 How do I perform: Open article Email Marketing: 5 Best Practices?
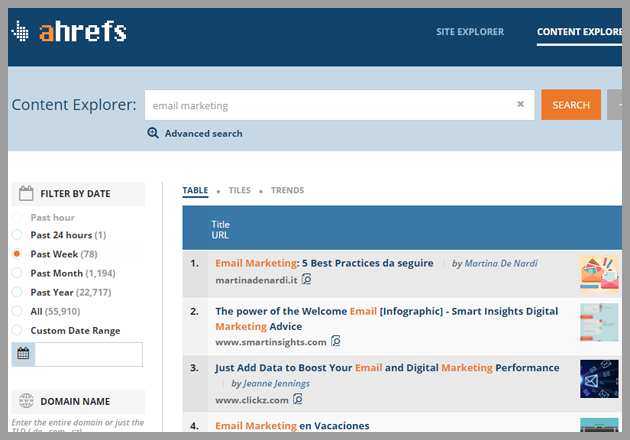[x=324, y=263]
